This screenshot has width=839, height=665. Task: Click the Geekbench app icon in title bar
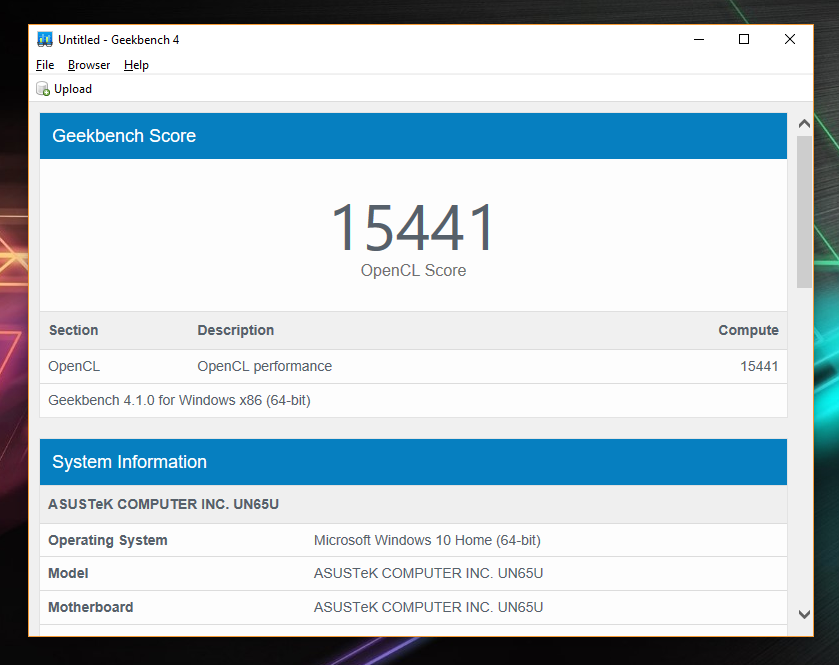tap(44, 40)
